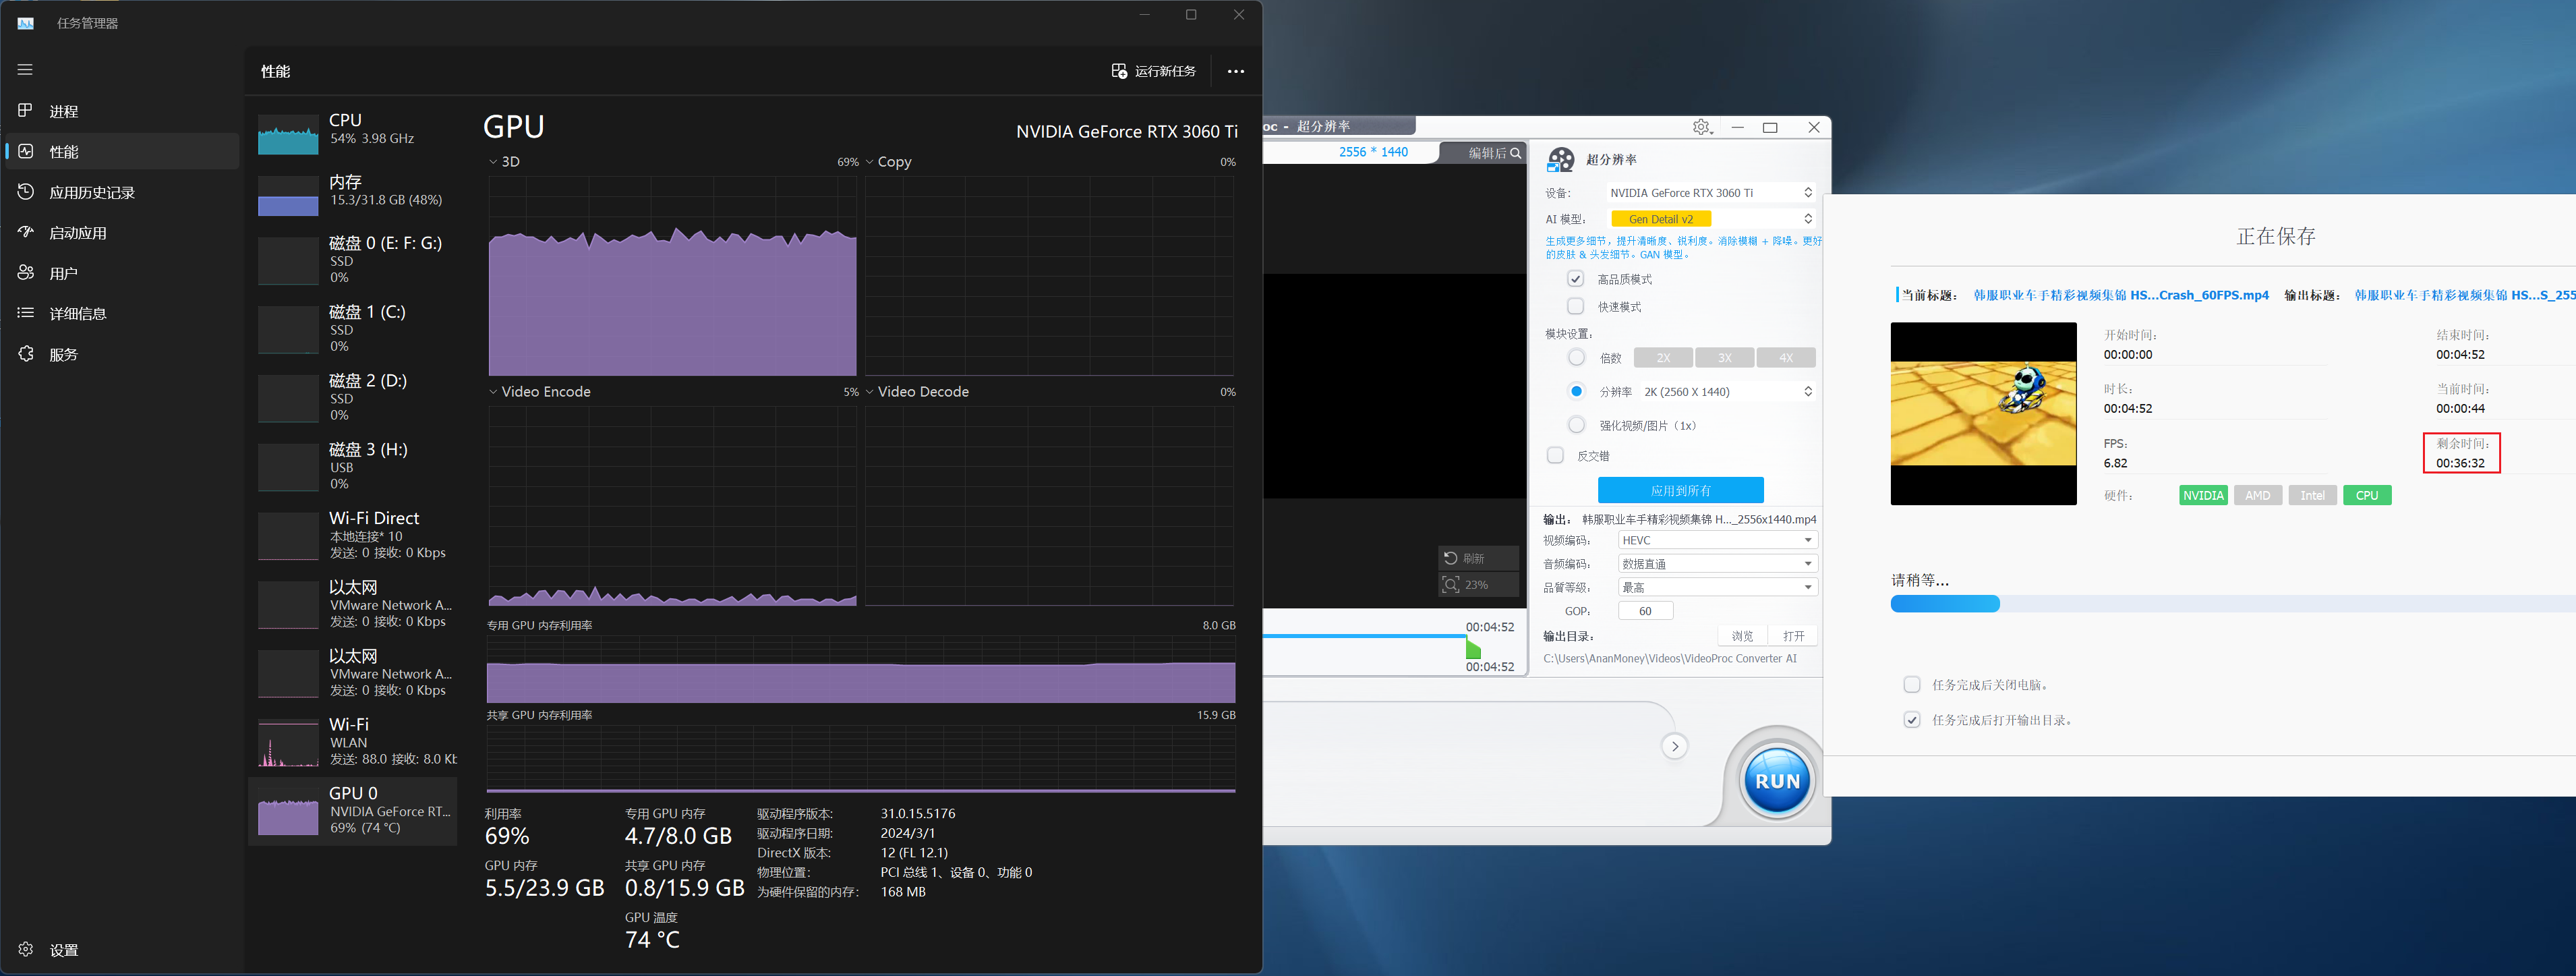The height and width of the screenshot is (976, 2576).
Task: Click the 23% zoom preview button
Action: [1478, 584]
